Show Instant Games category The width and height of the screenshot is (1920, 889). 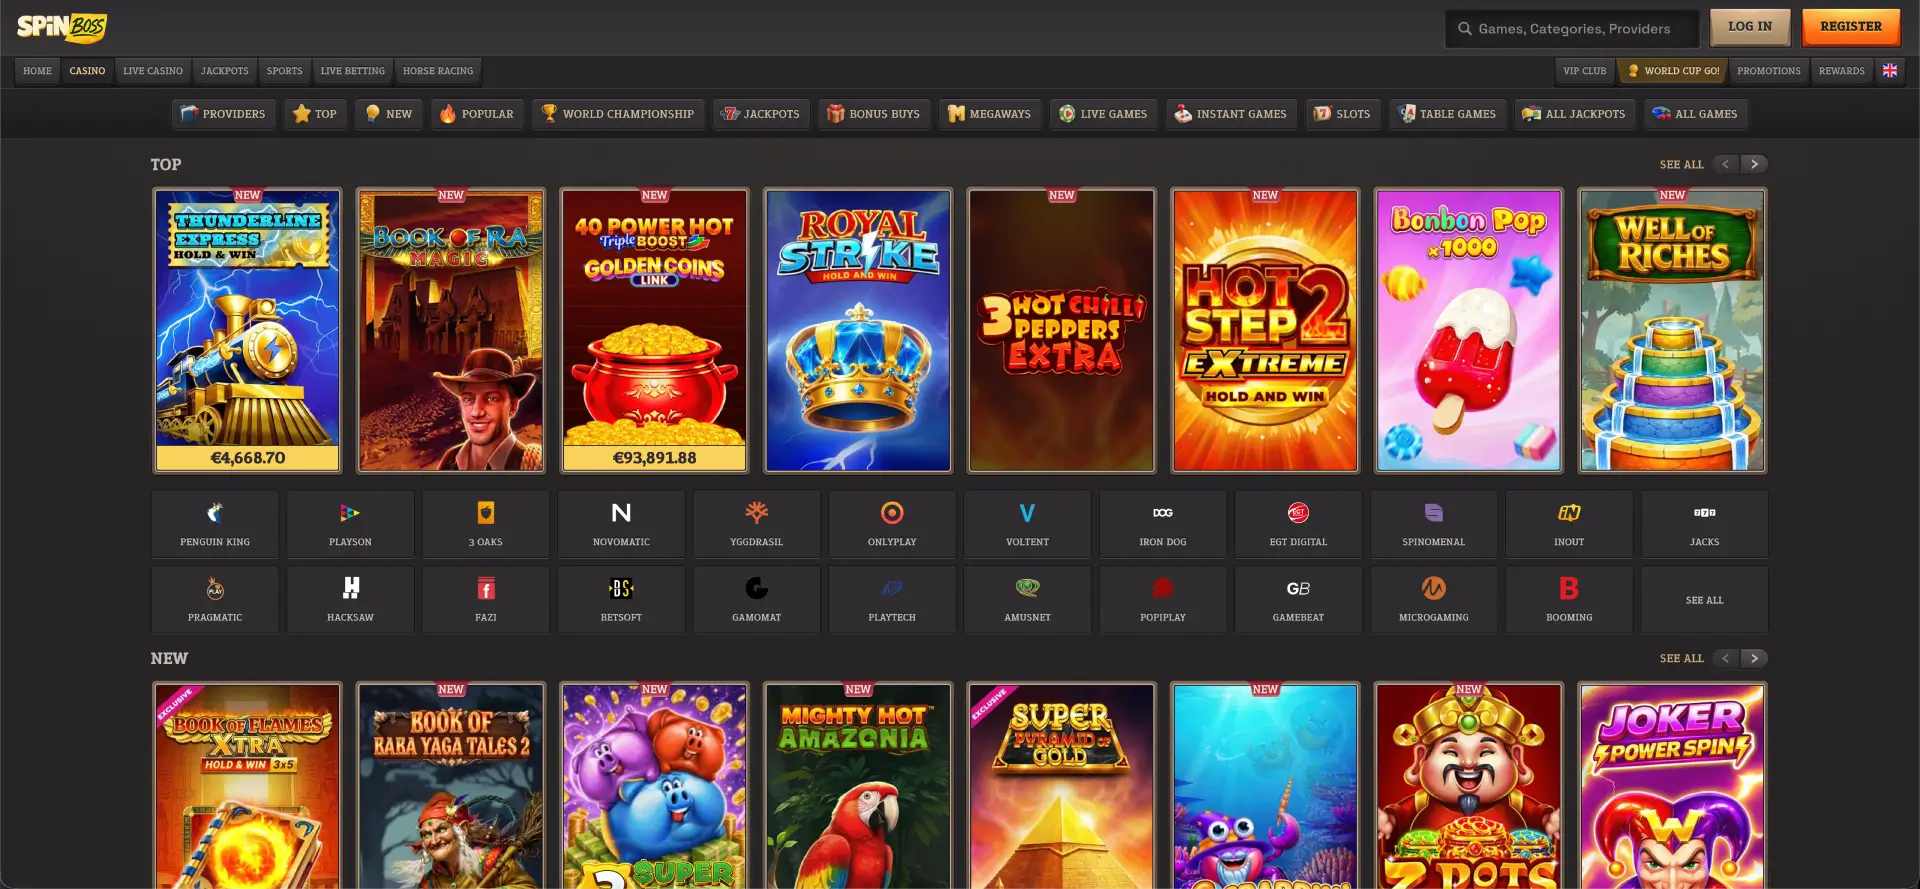point(1231,114)
